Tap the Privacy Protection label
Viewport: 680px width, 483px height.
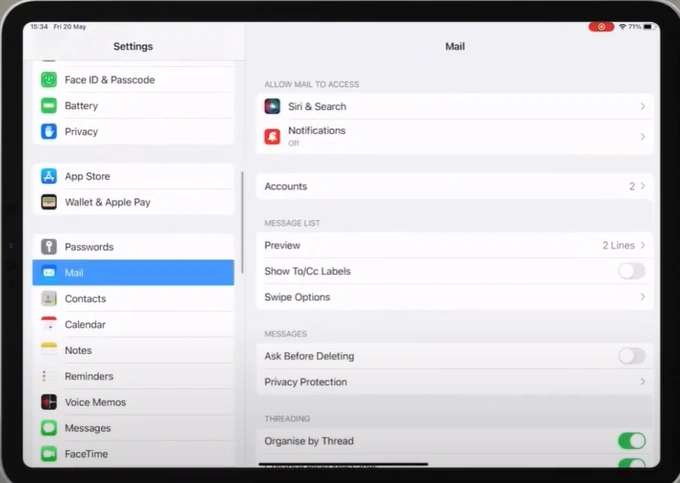point(306,382)
